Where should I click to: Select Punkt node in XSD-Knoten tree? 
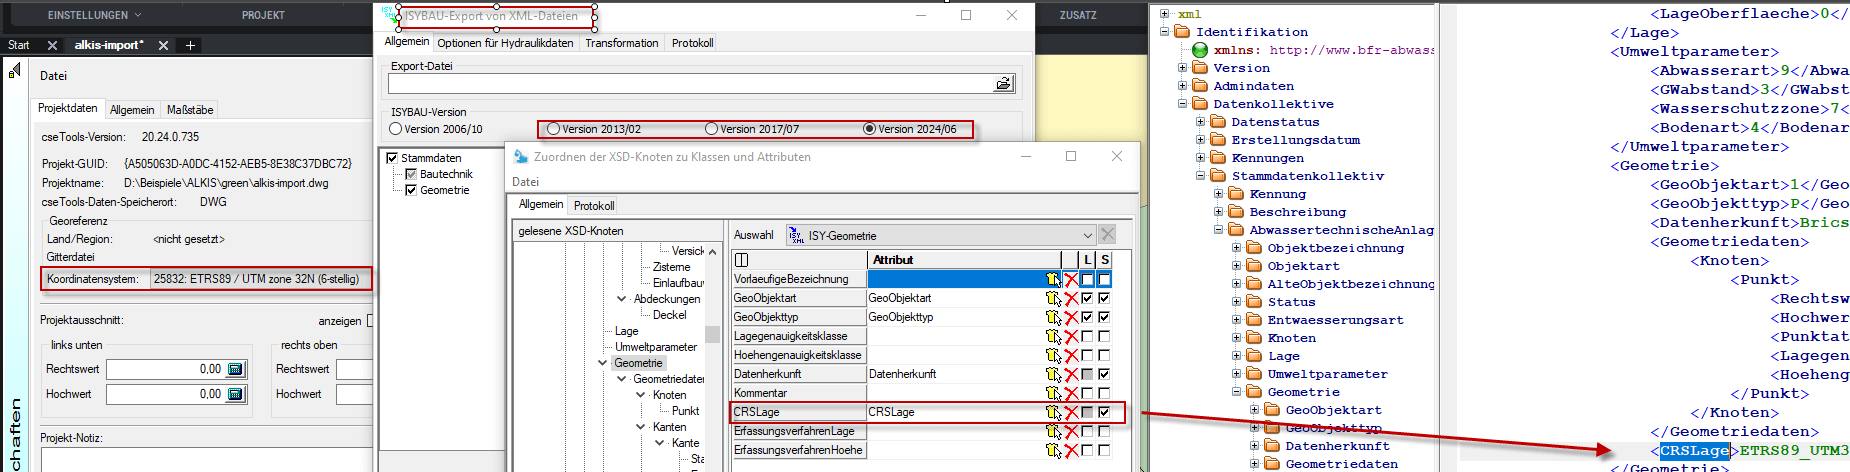686,411
